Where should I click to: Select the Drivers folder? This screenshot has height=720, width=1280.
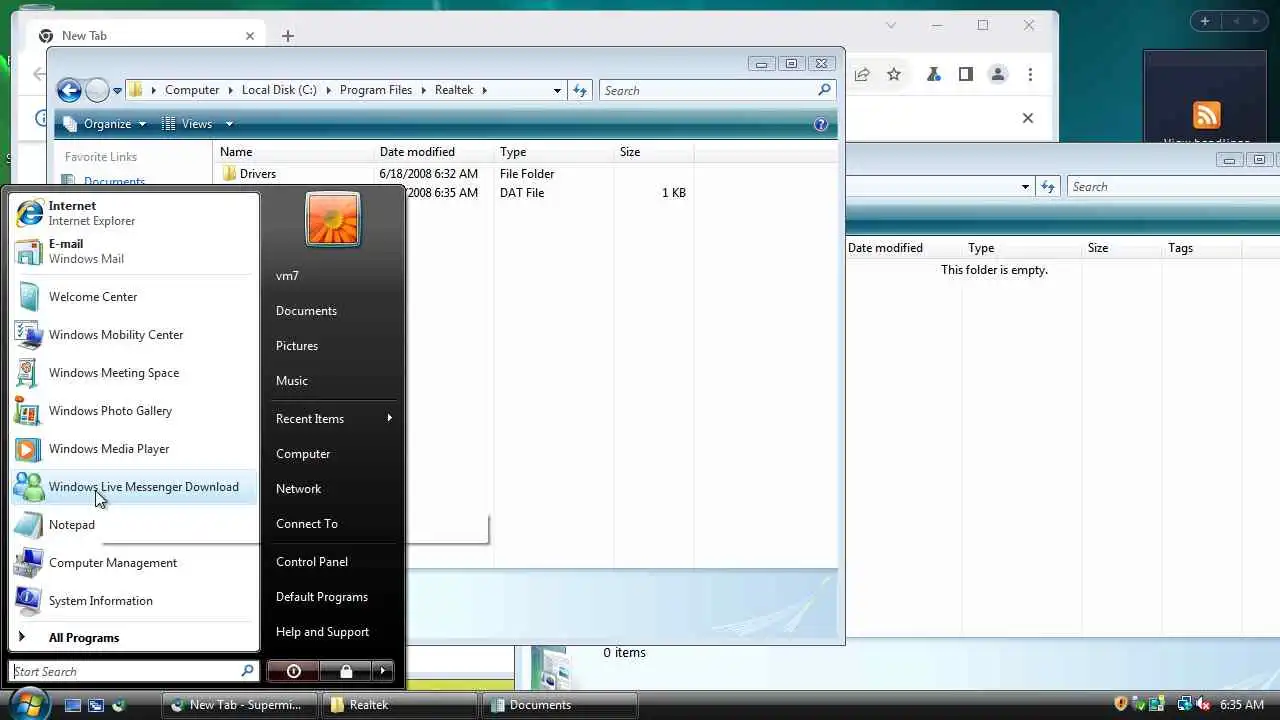click(257, 174)
